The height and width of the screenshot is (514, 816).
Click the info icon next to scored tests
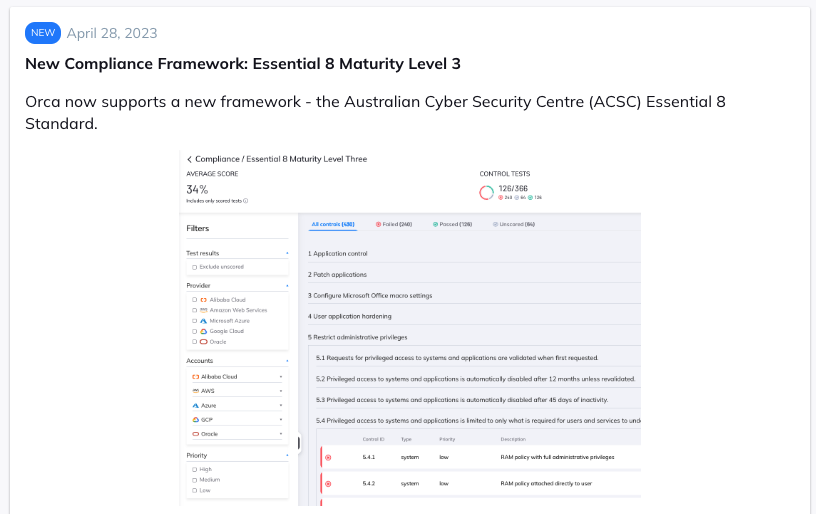pyautogui.click(x=246, y=201)
